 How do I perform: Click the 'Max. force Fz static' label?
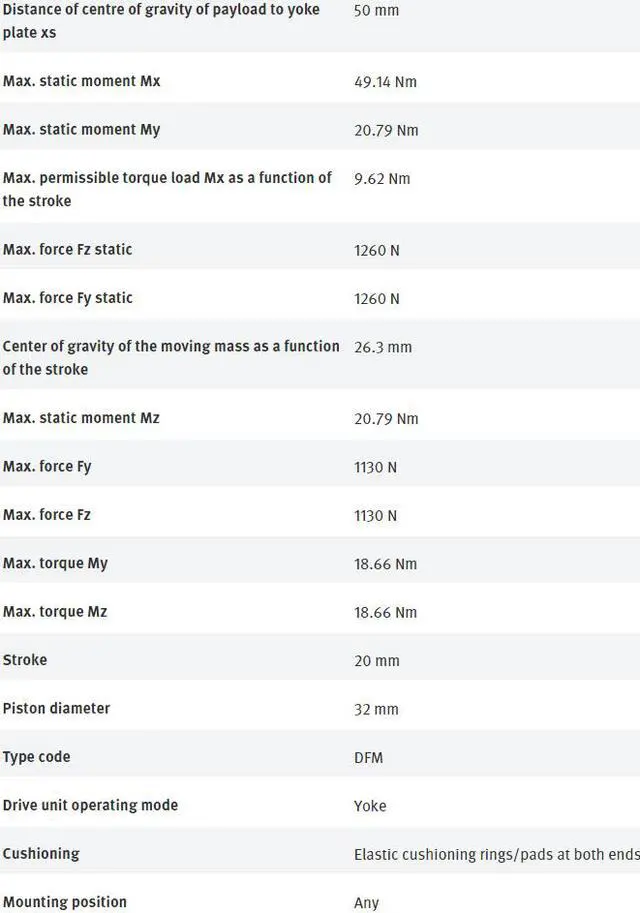coord(67,250)
